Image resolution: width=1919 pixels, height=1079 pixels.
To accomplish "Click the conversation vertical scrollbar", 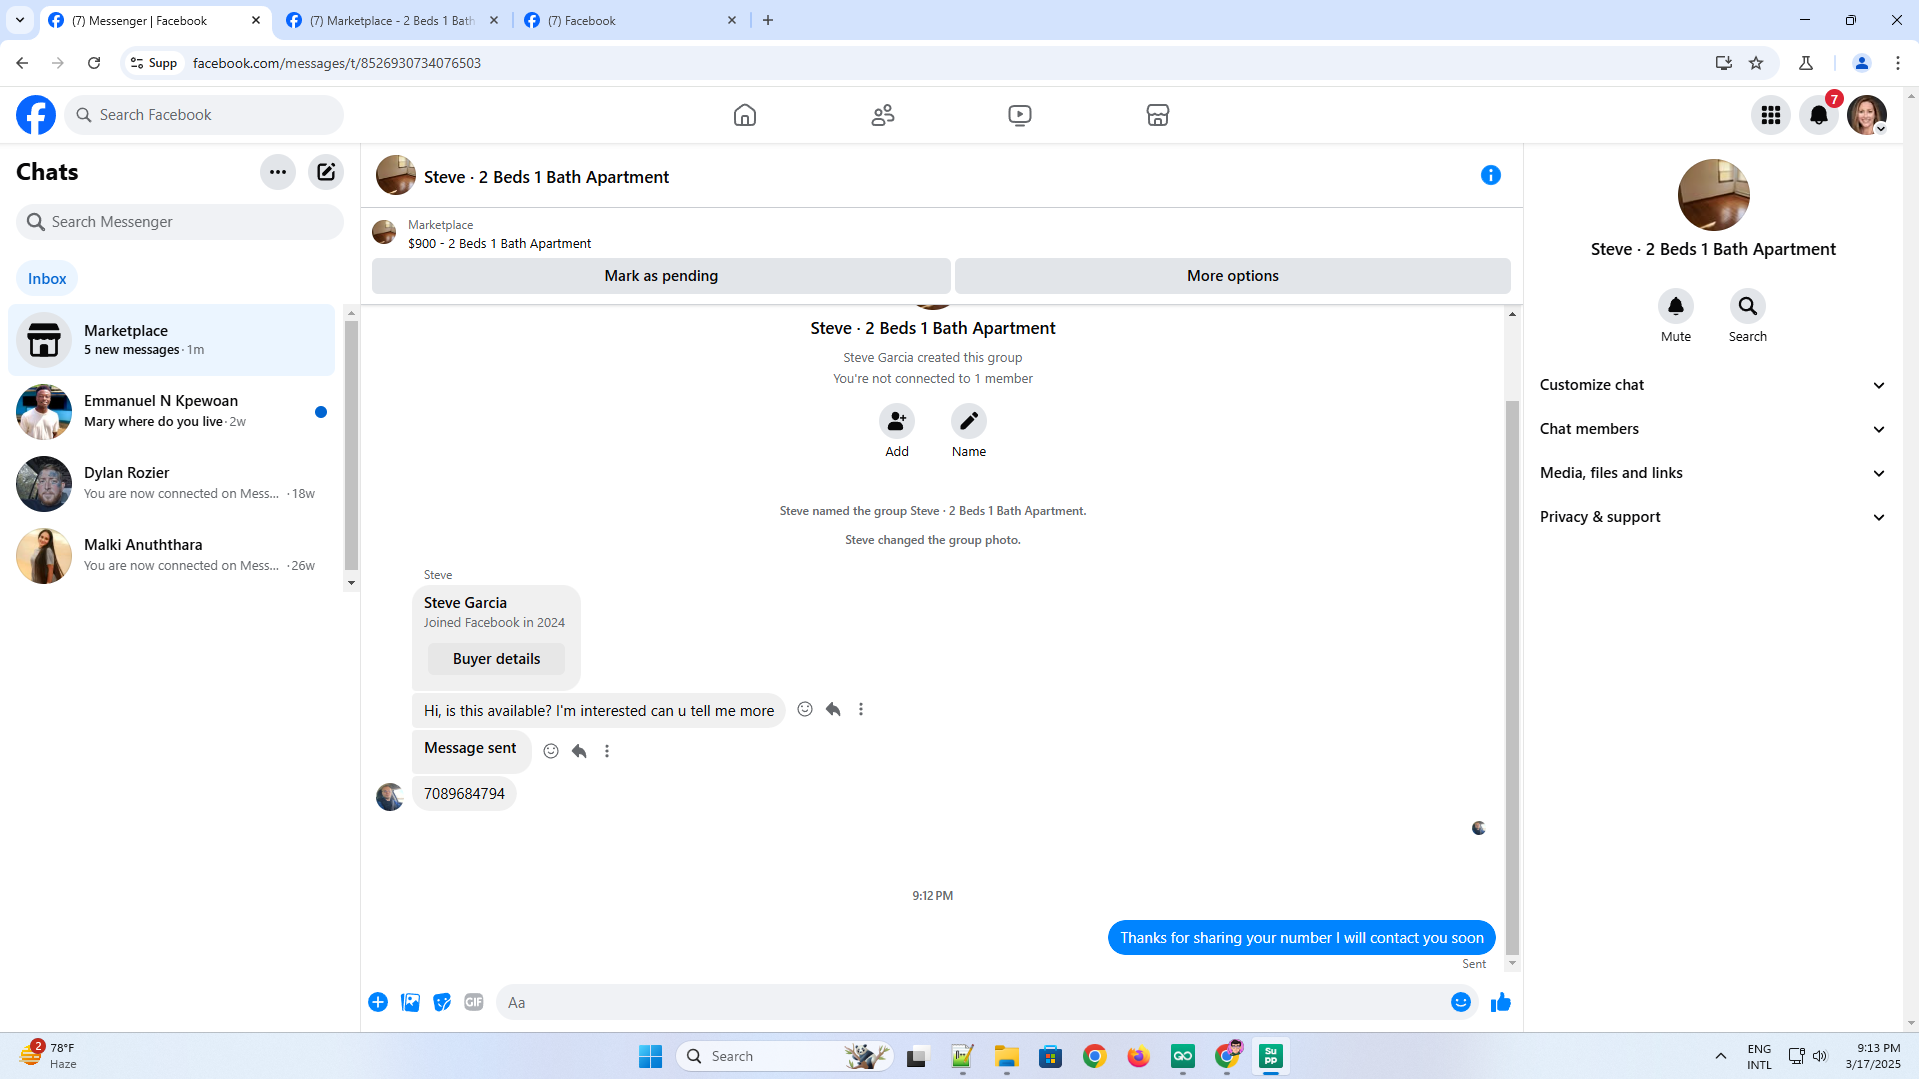I will point(1512,676).
